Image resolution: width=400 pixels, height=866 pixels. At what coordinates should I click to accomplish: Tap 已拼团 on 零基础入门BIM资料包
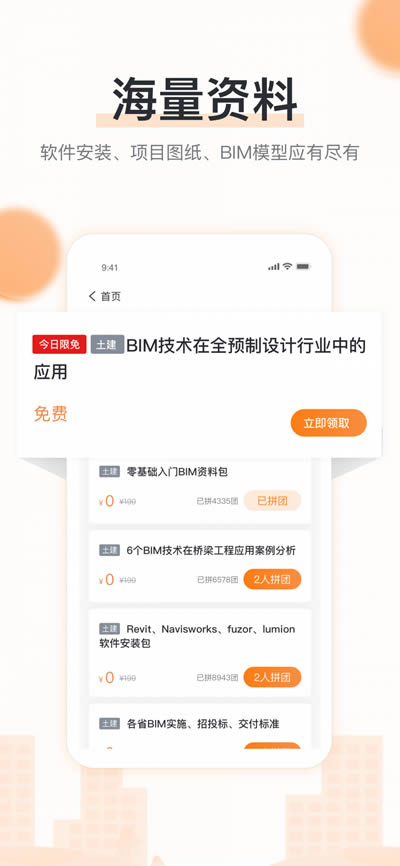[x=272, y=501]
